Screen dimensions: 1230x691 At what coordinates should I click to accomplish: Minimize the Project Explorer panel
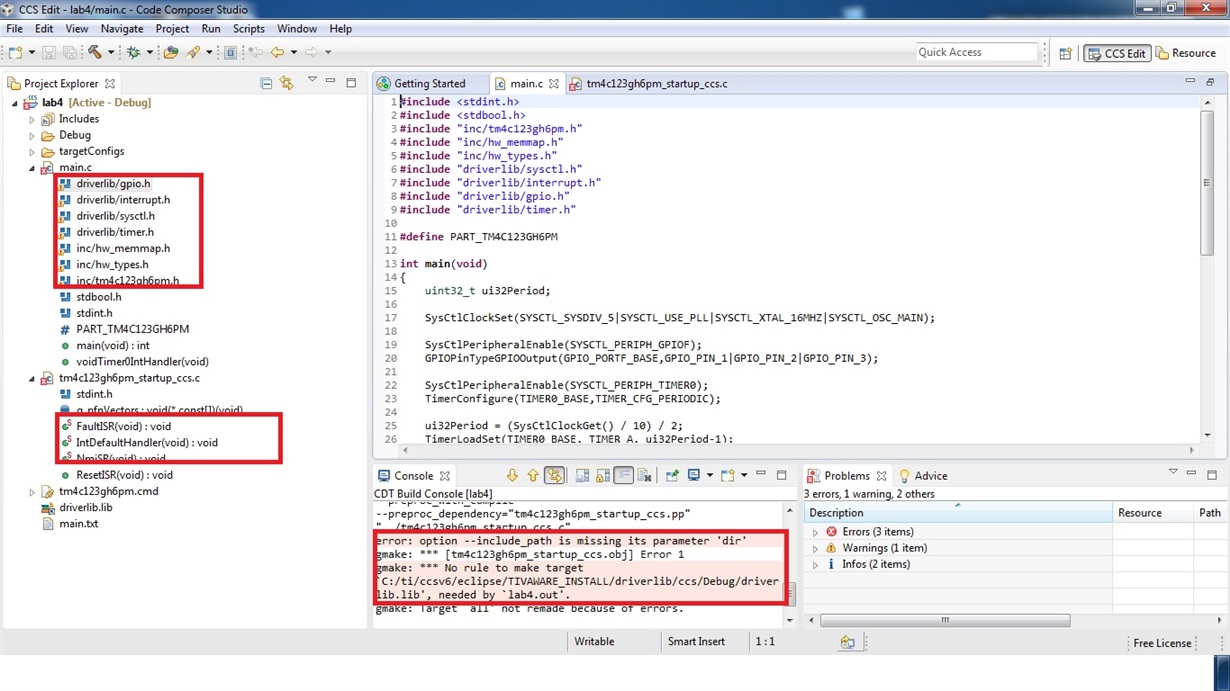click(330, 81)
